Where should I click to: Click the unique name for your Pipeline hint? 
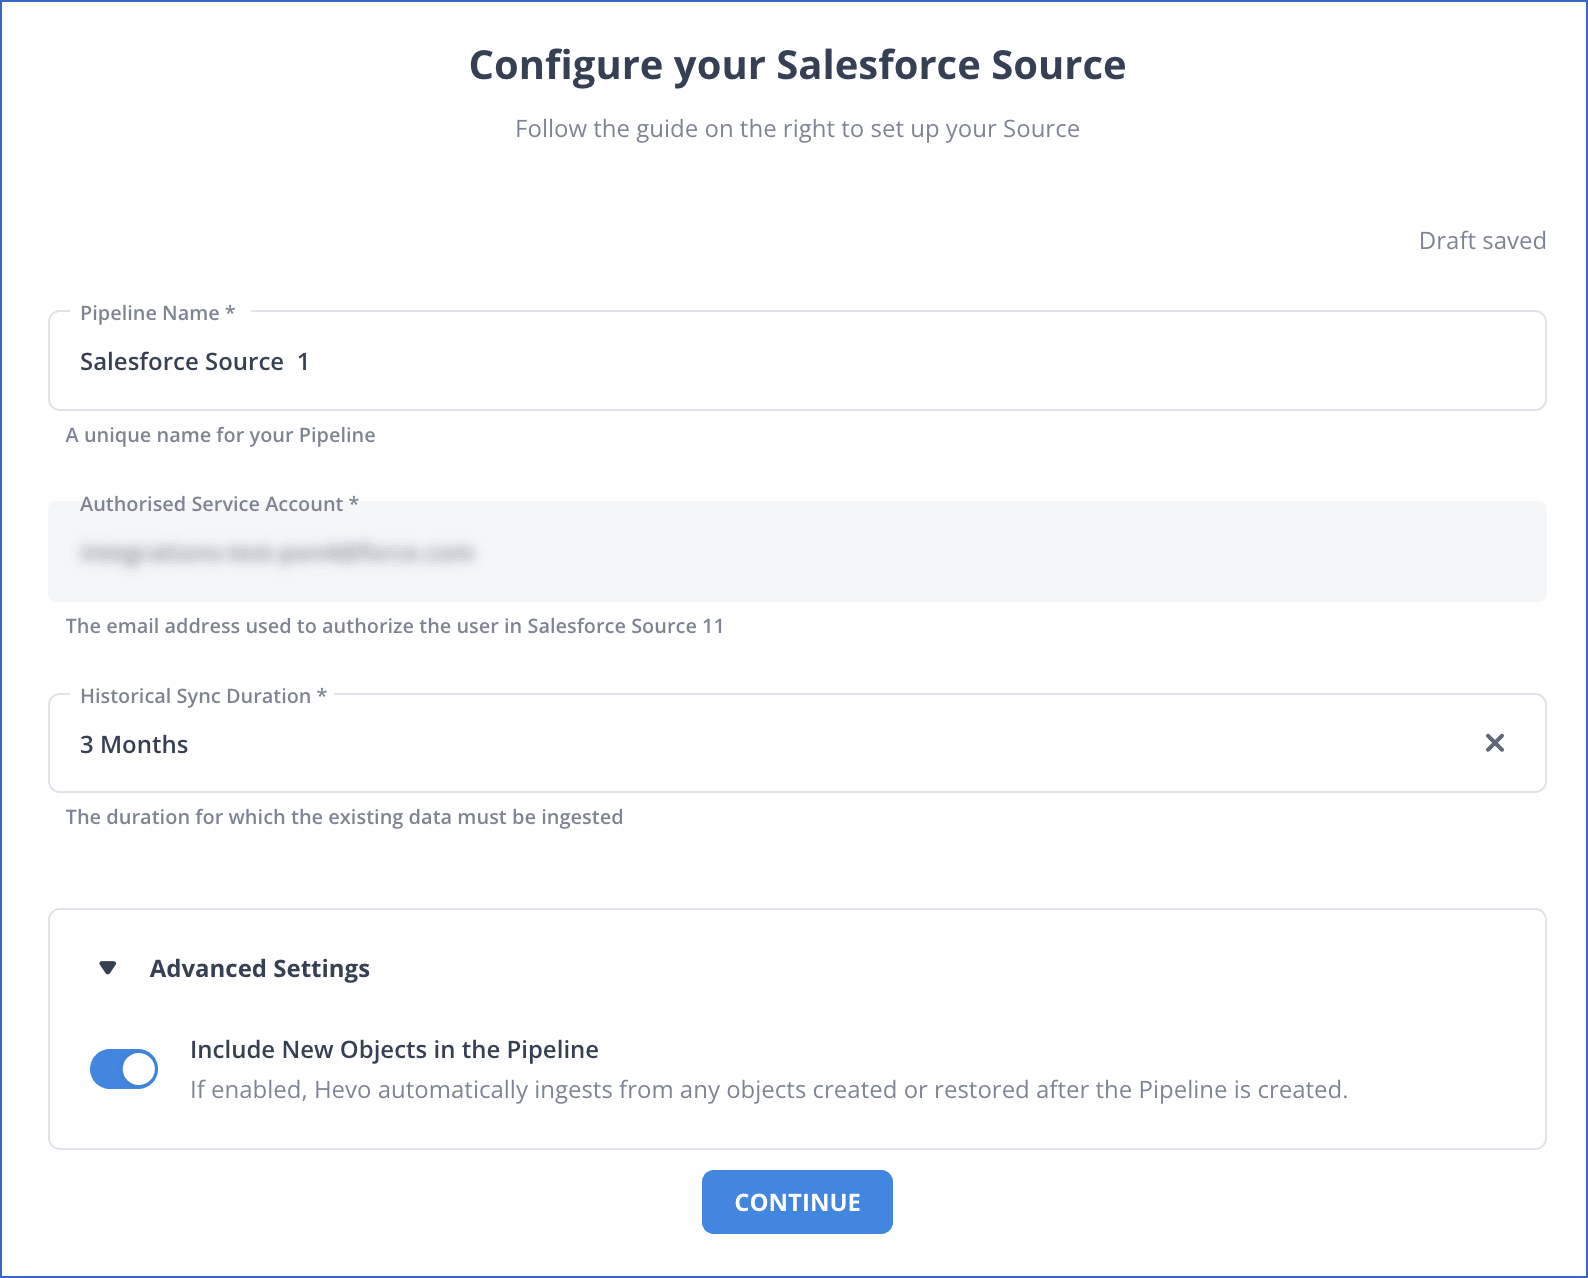[x=220, y=435]
